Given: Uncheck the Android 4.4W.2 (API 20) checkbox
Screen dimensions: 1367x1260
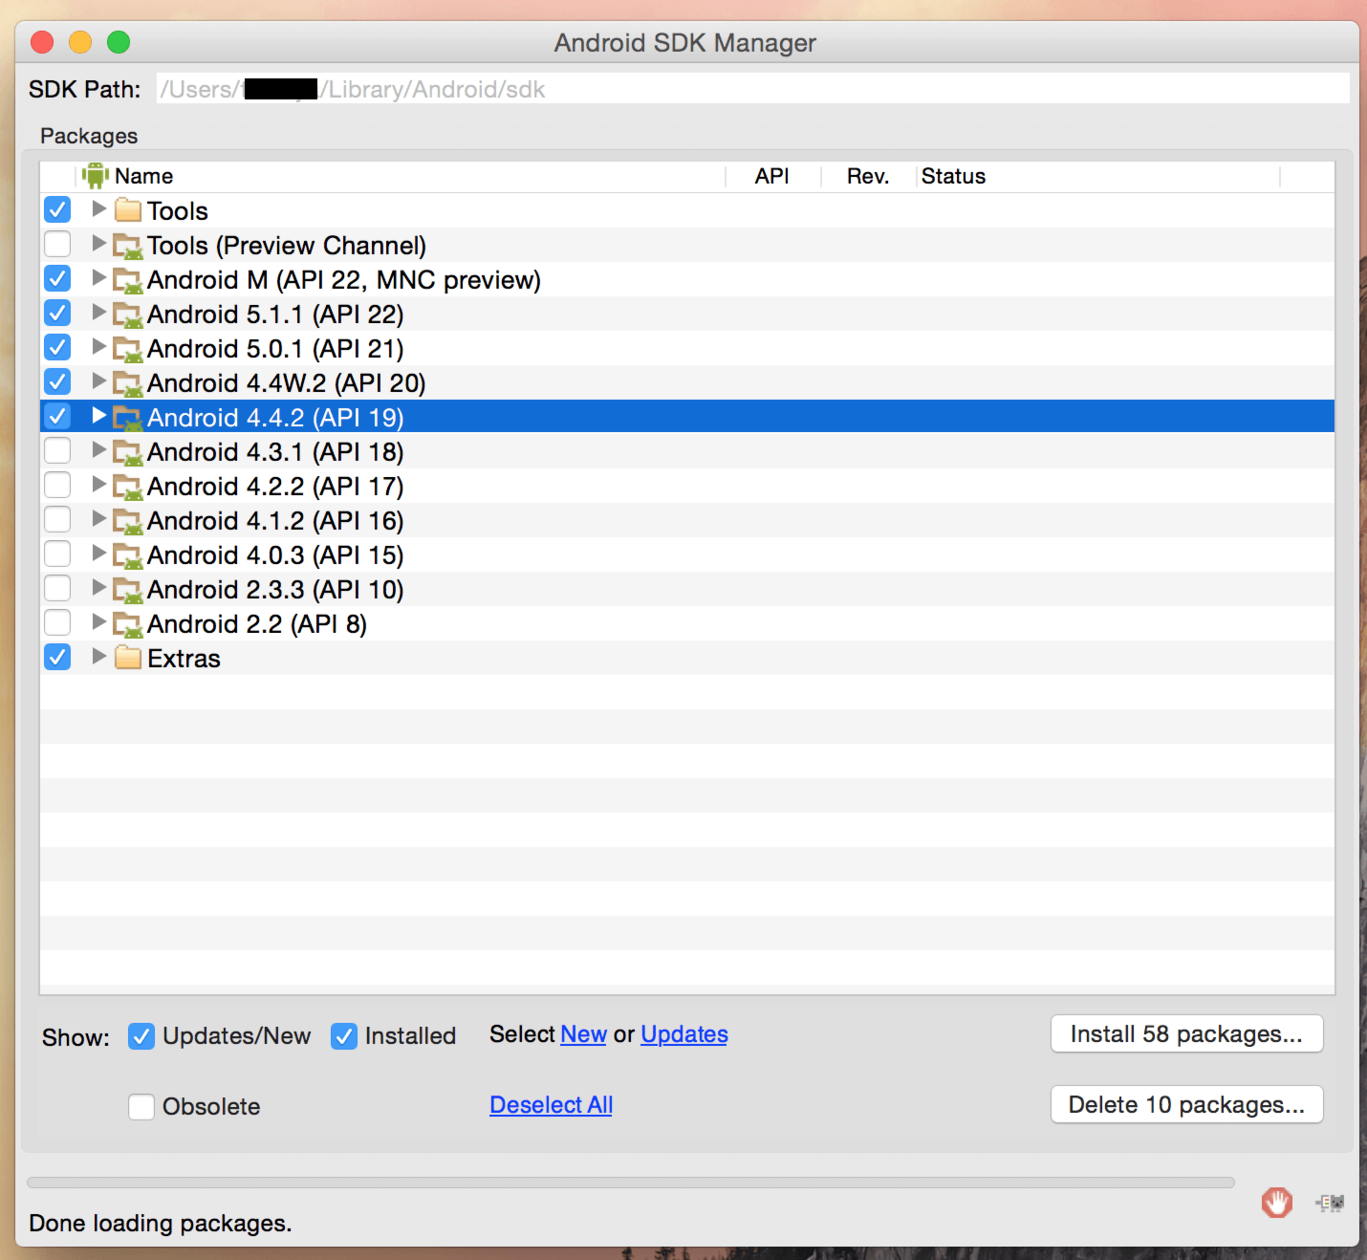Looking at the screenshot, I should tap(58, 382).
